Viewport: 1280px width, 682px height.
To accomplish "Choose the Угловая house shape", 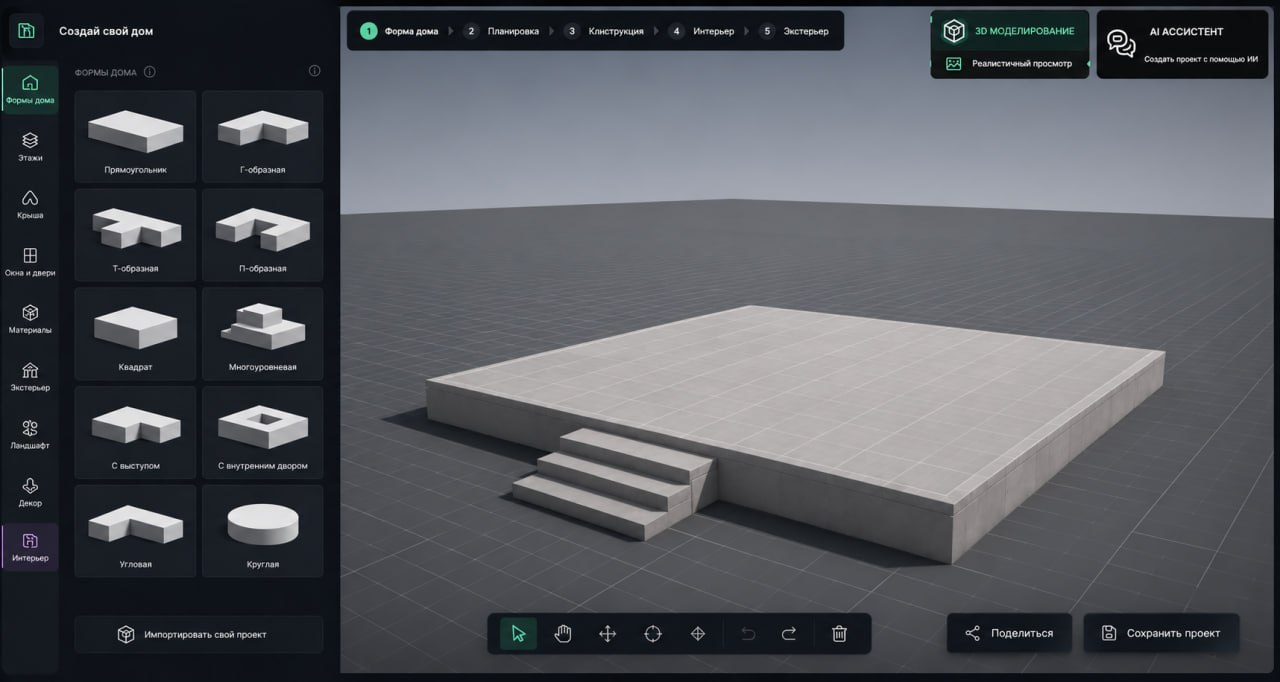I will pos(136,531).
